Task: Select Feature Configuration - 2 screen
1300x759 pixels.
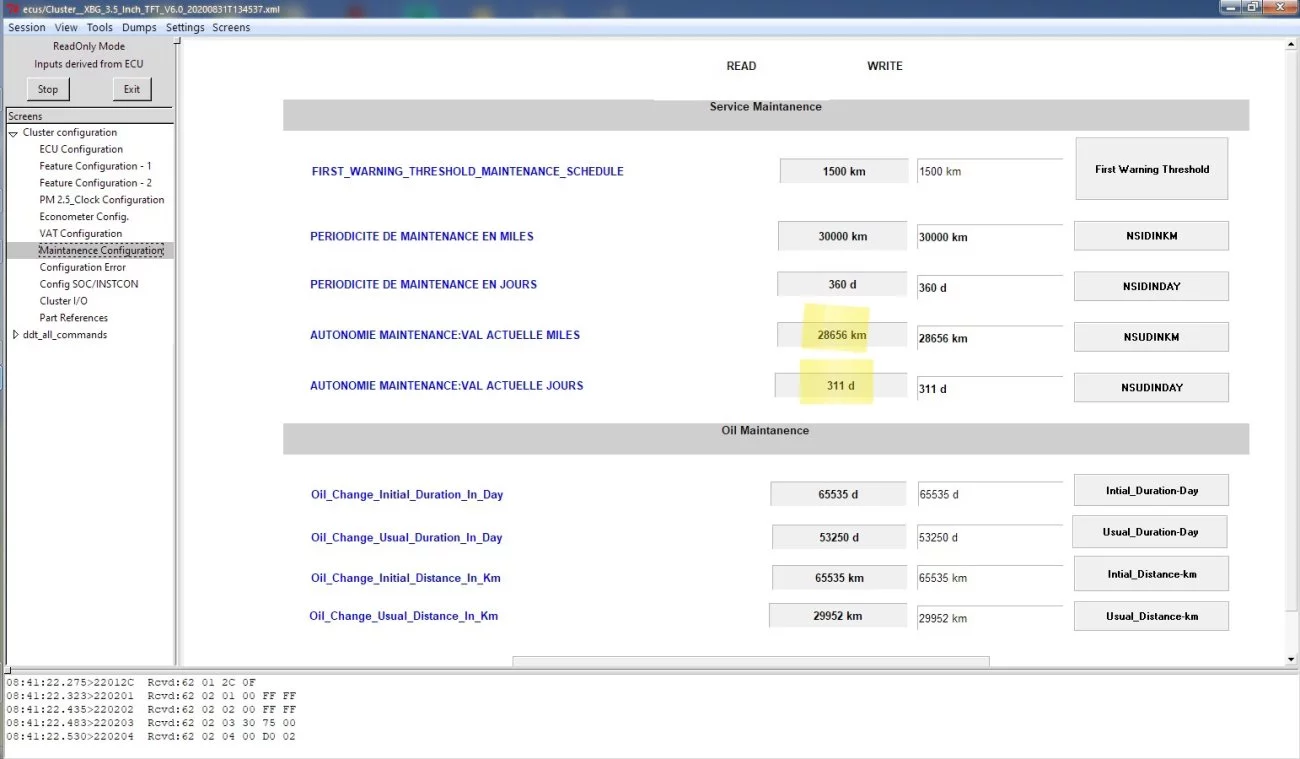Action: click(95, 183)
